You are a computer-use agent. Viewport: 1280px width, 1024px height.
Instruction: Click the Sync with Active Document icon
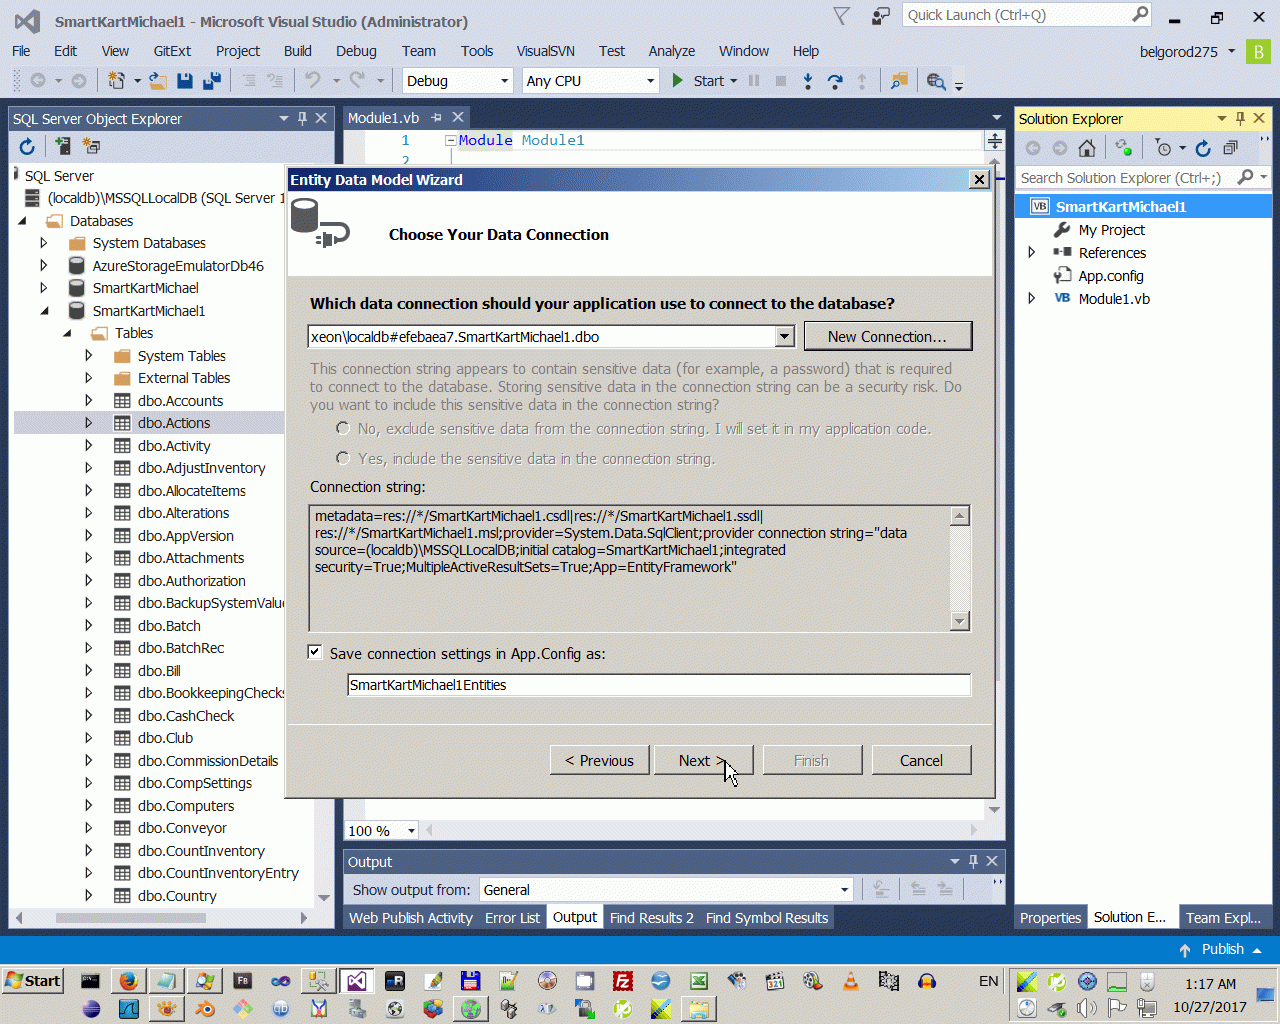click(x=1124, y=148)
